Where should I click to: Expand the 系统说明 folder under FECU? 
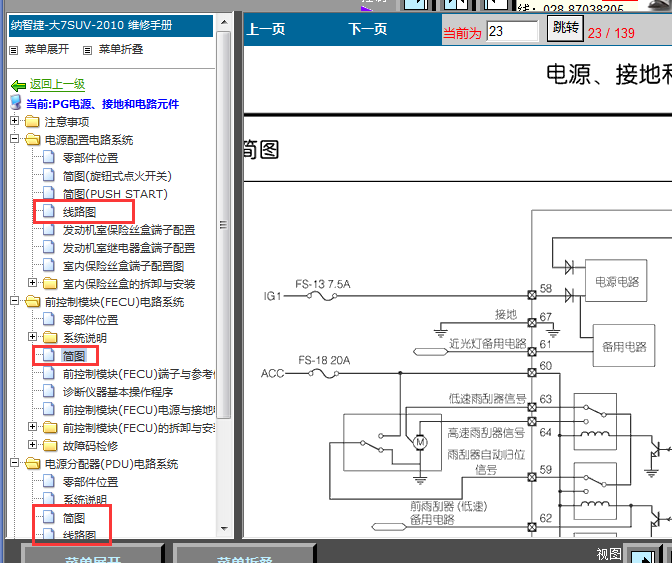coord(33,338)
